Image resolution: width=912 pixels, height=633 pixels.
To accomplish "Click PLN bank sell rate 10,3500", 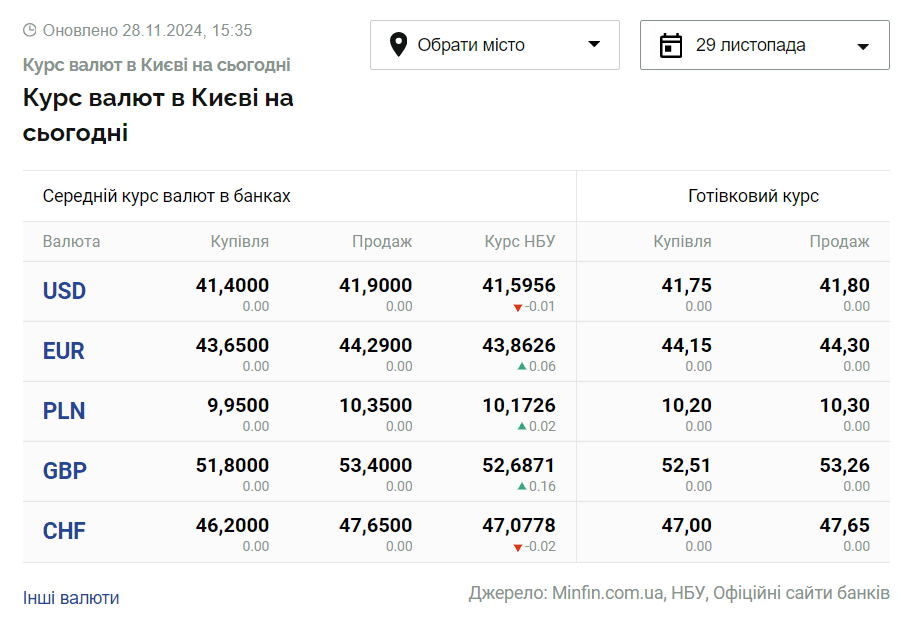I will (x=376, y=405).
